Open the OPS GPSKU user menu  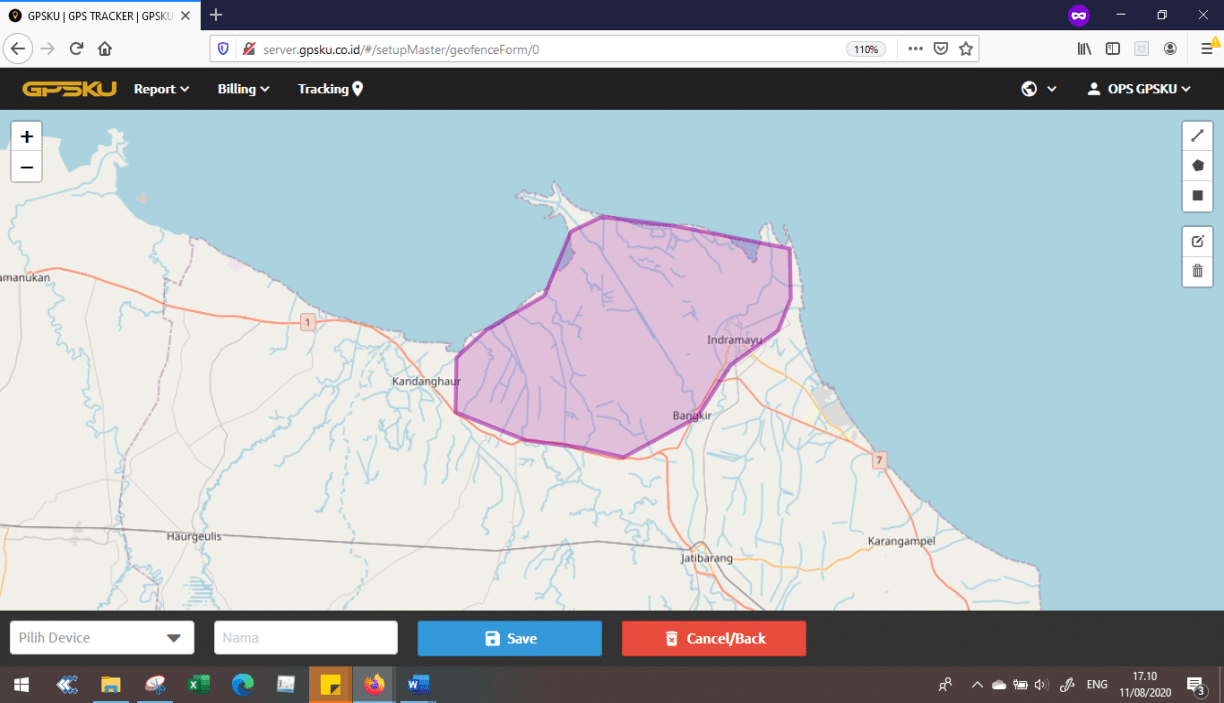1139,89
